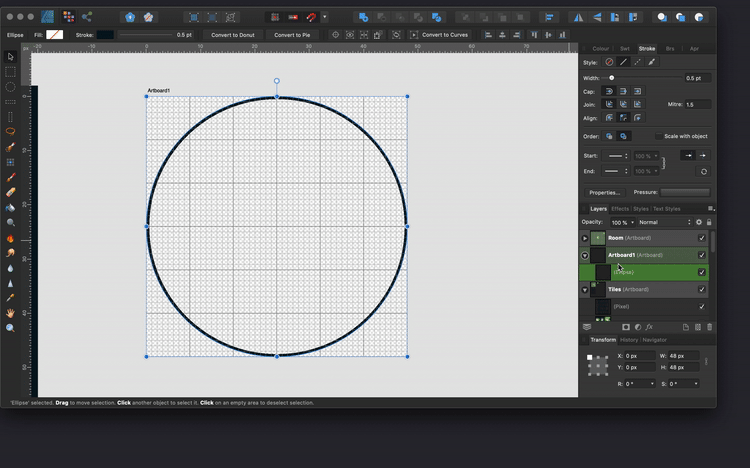
Task: Open the layer Opacity dropdown
Action: [x=632, y=223]
